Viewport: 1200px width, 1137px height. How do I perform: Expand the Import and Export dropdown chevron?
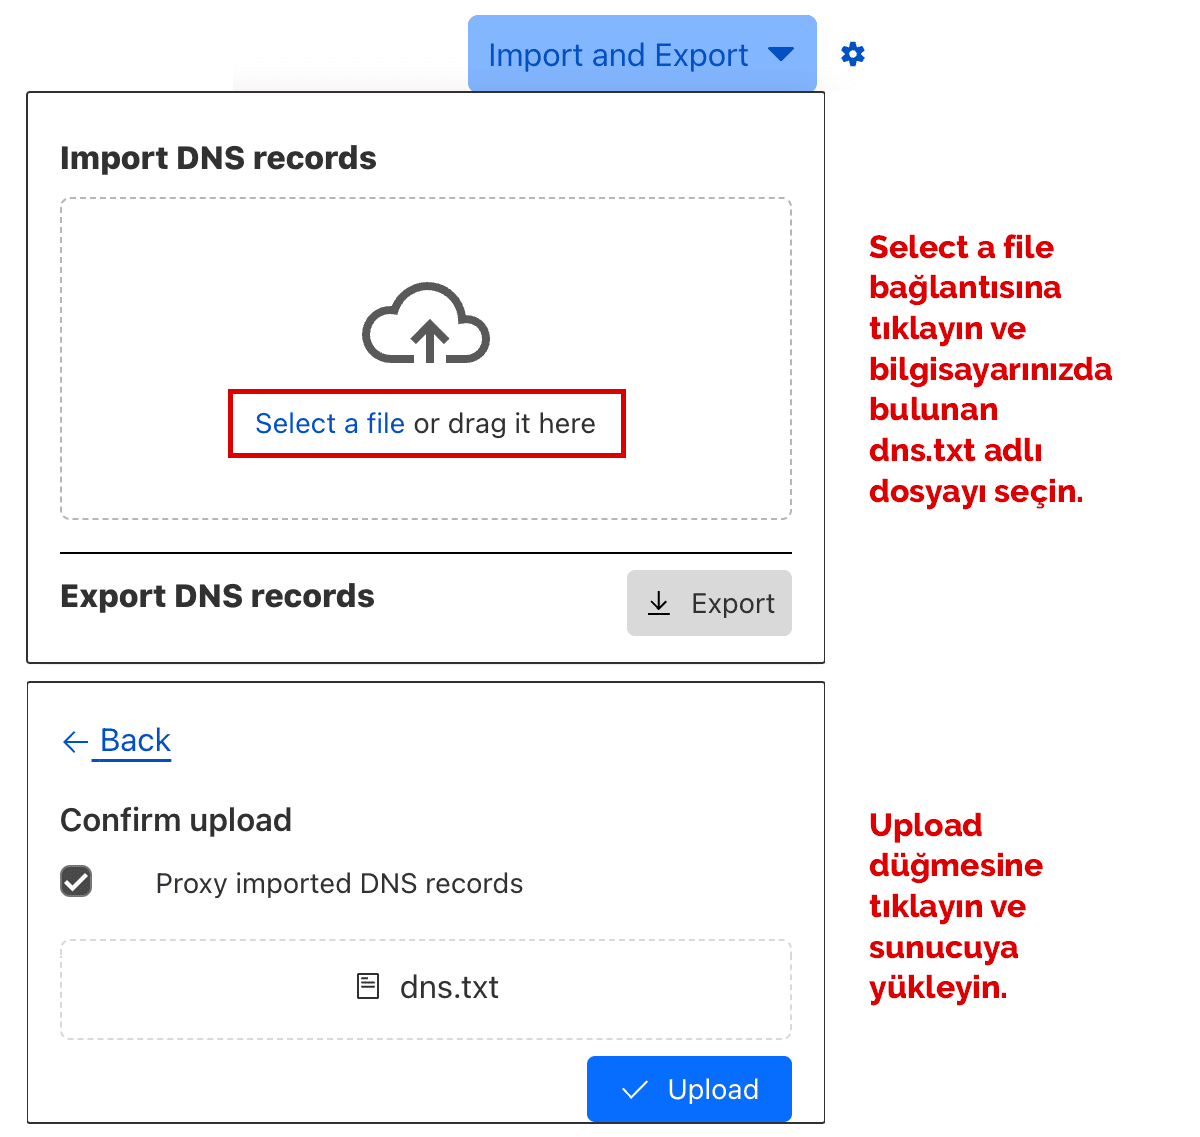(x=782, y=56)
